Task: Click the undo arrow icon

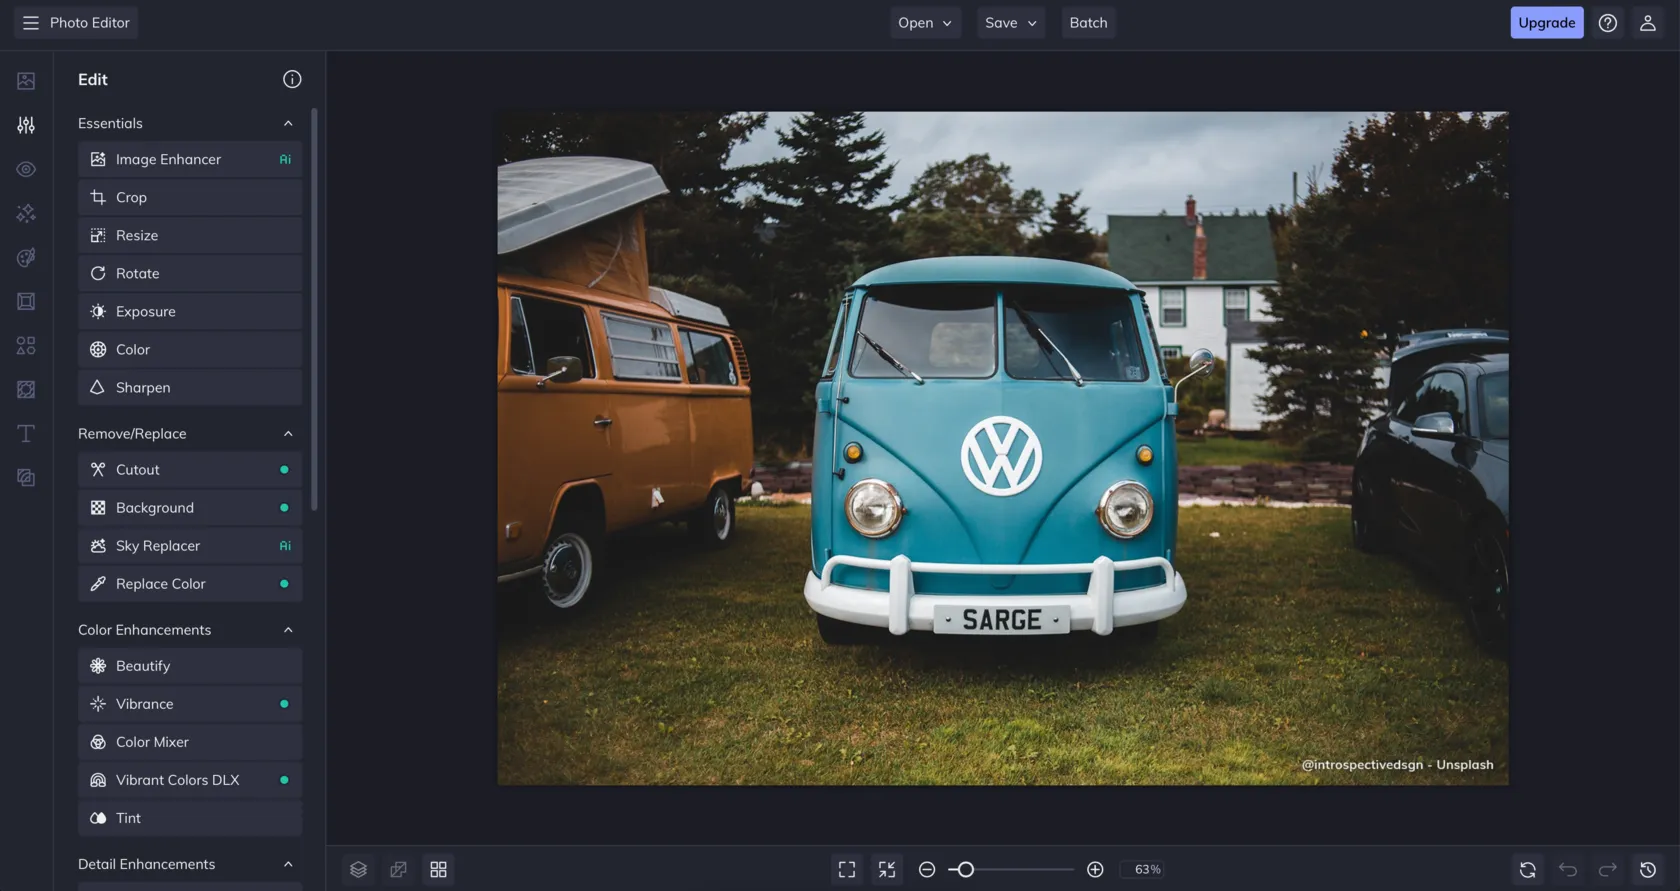Action: 1568,869
